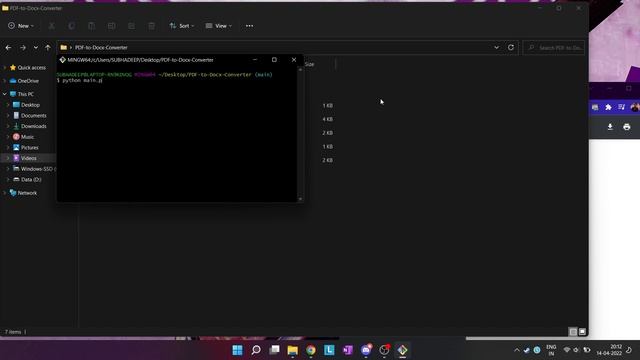Open the View dropdown menu
Viewport: 640px width, 360px height.
coord(219,26)
